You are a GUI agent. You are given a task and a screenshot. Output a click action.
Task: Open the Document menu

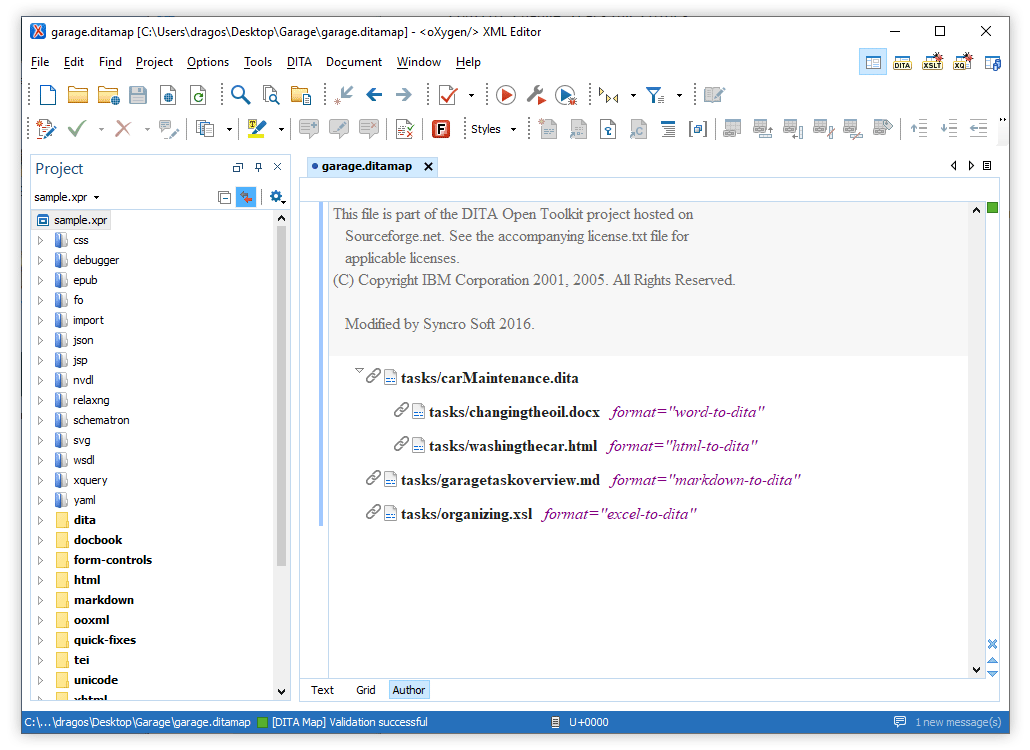tap(353, 62)
